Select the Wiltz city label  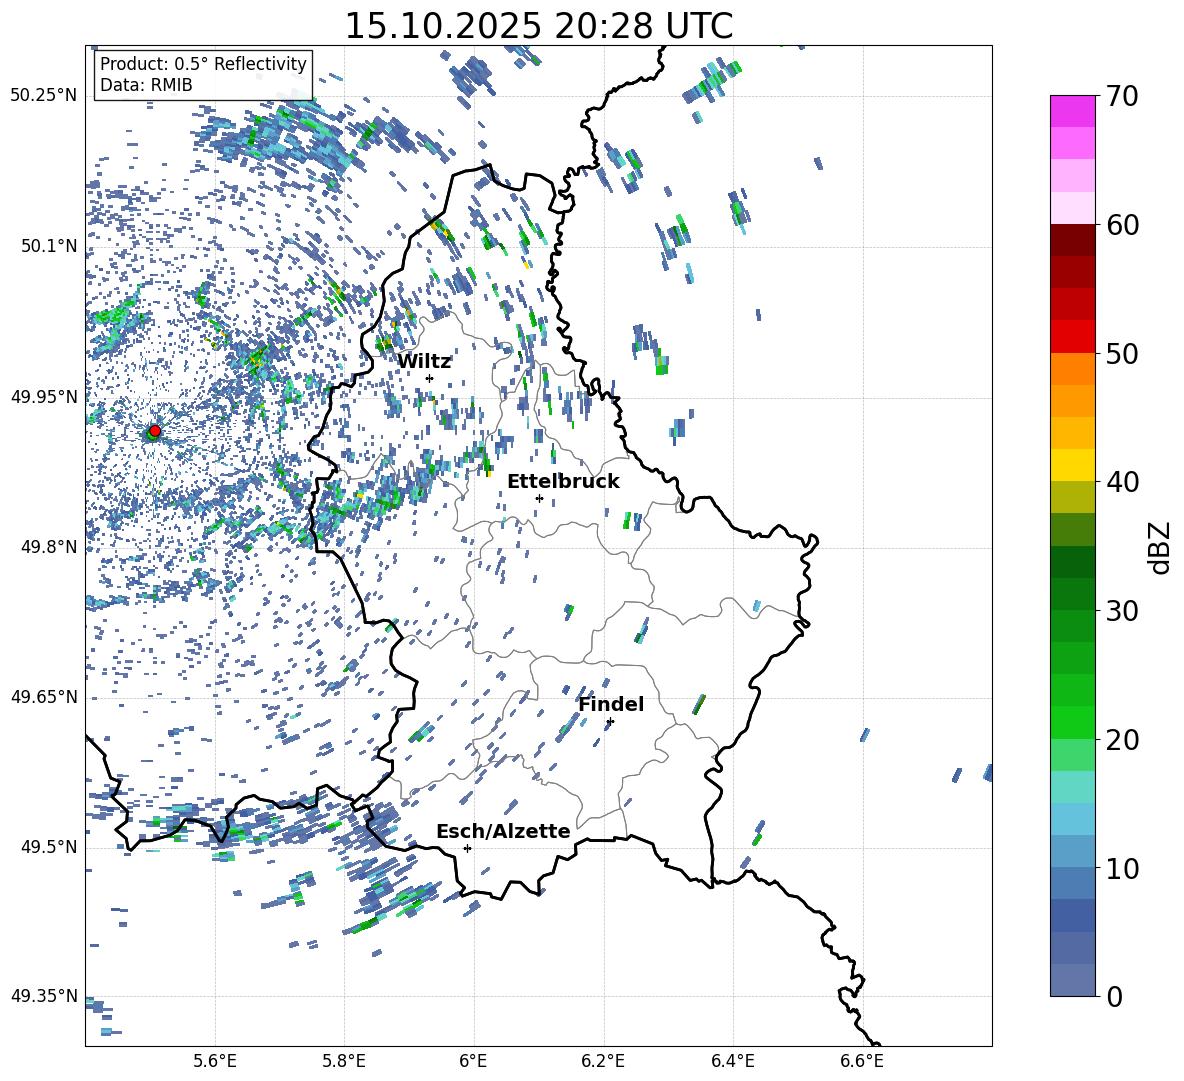(x=424, y=361)
